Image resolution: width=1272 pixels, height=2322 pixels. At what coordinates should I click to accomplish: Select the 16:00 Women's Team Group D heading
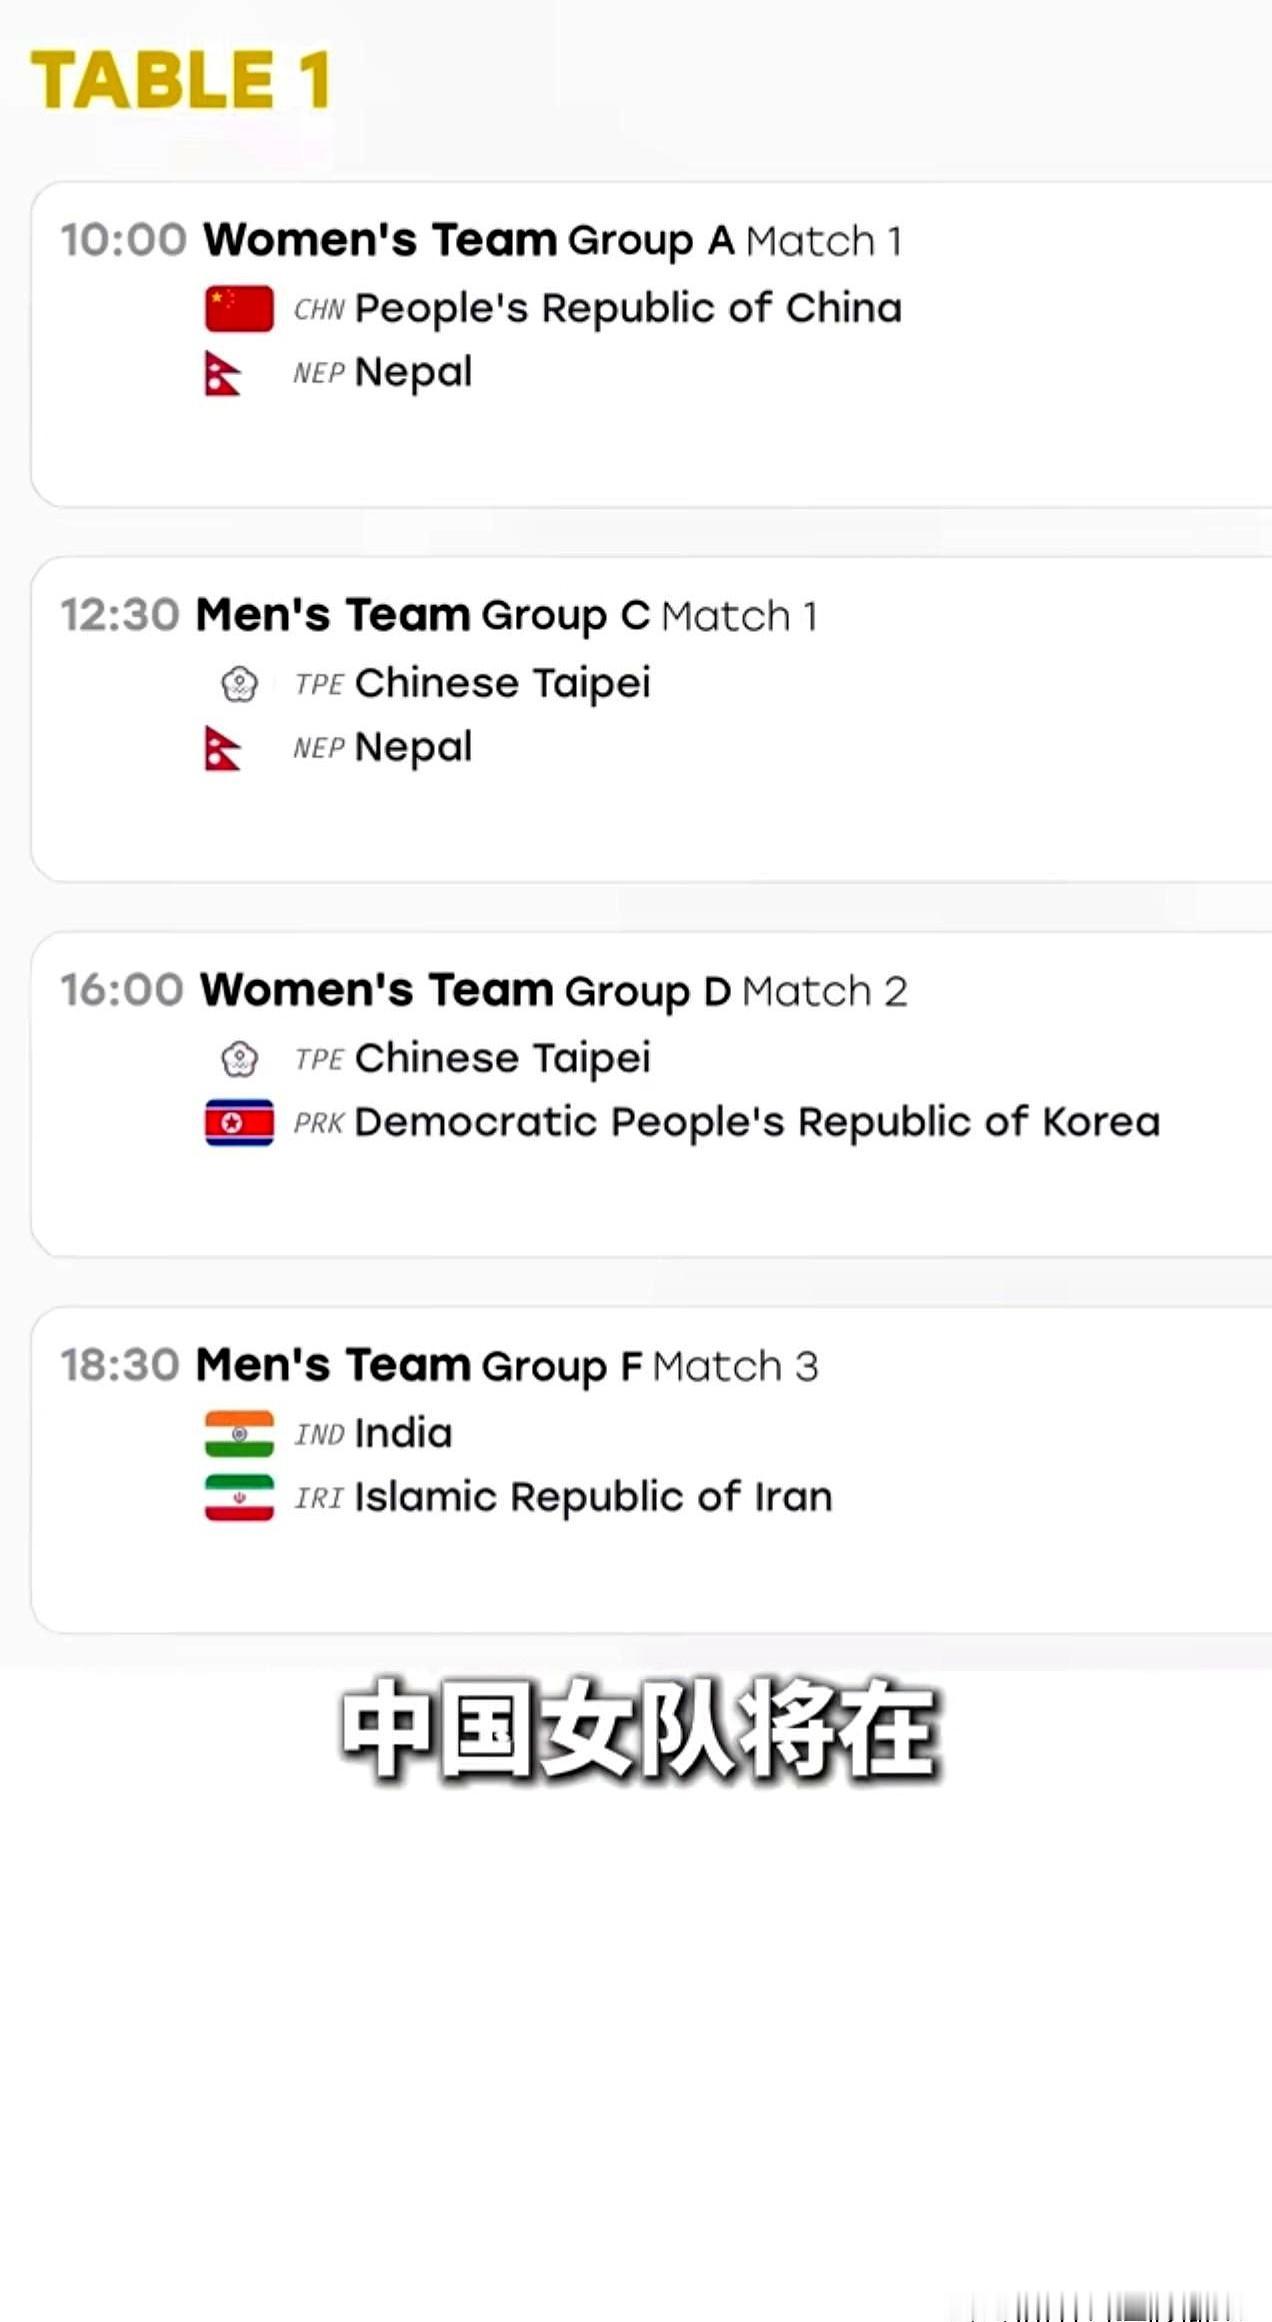484,990
